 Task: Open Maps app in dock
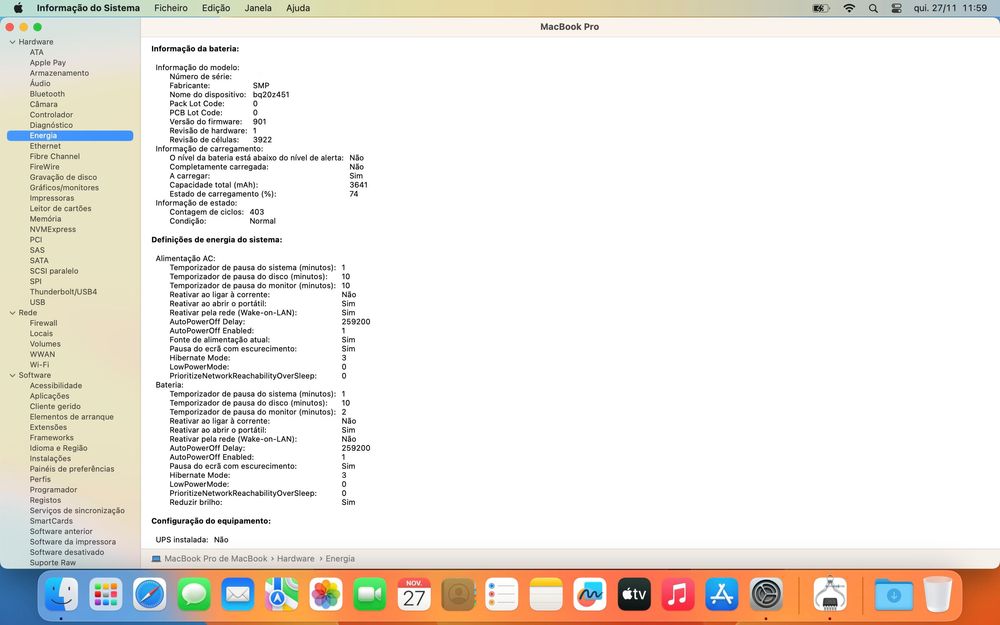282,594
